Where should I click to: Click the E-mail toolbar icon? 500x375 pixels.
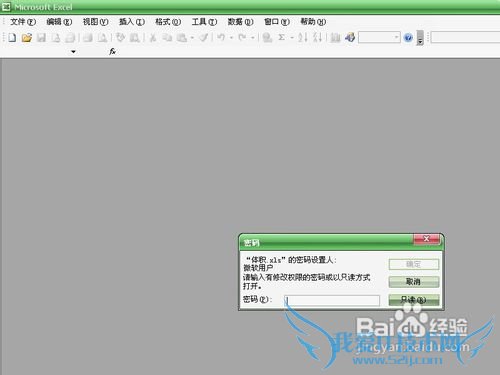[70, 37]
